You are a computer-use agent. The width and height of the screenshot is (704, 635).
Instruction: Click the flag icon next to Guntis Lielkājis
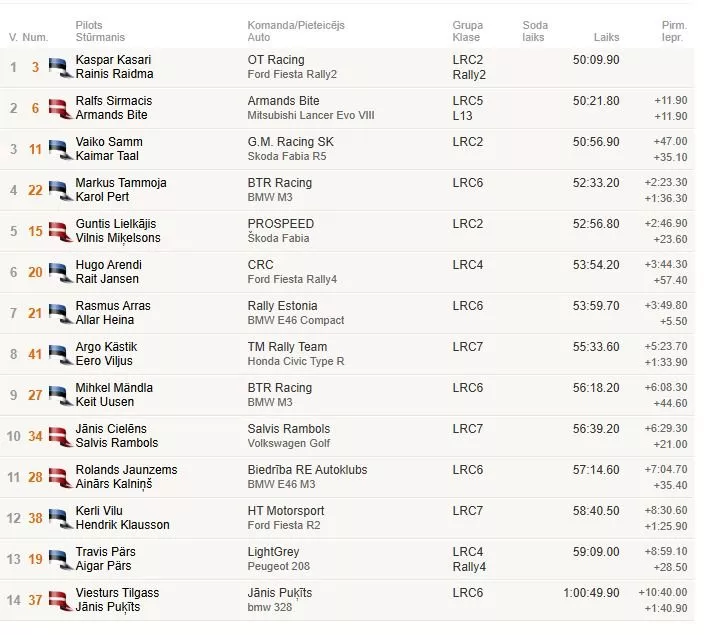click(x=61, y=231)
